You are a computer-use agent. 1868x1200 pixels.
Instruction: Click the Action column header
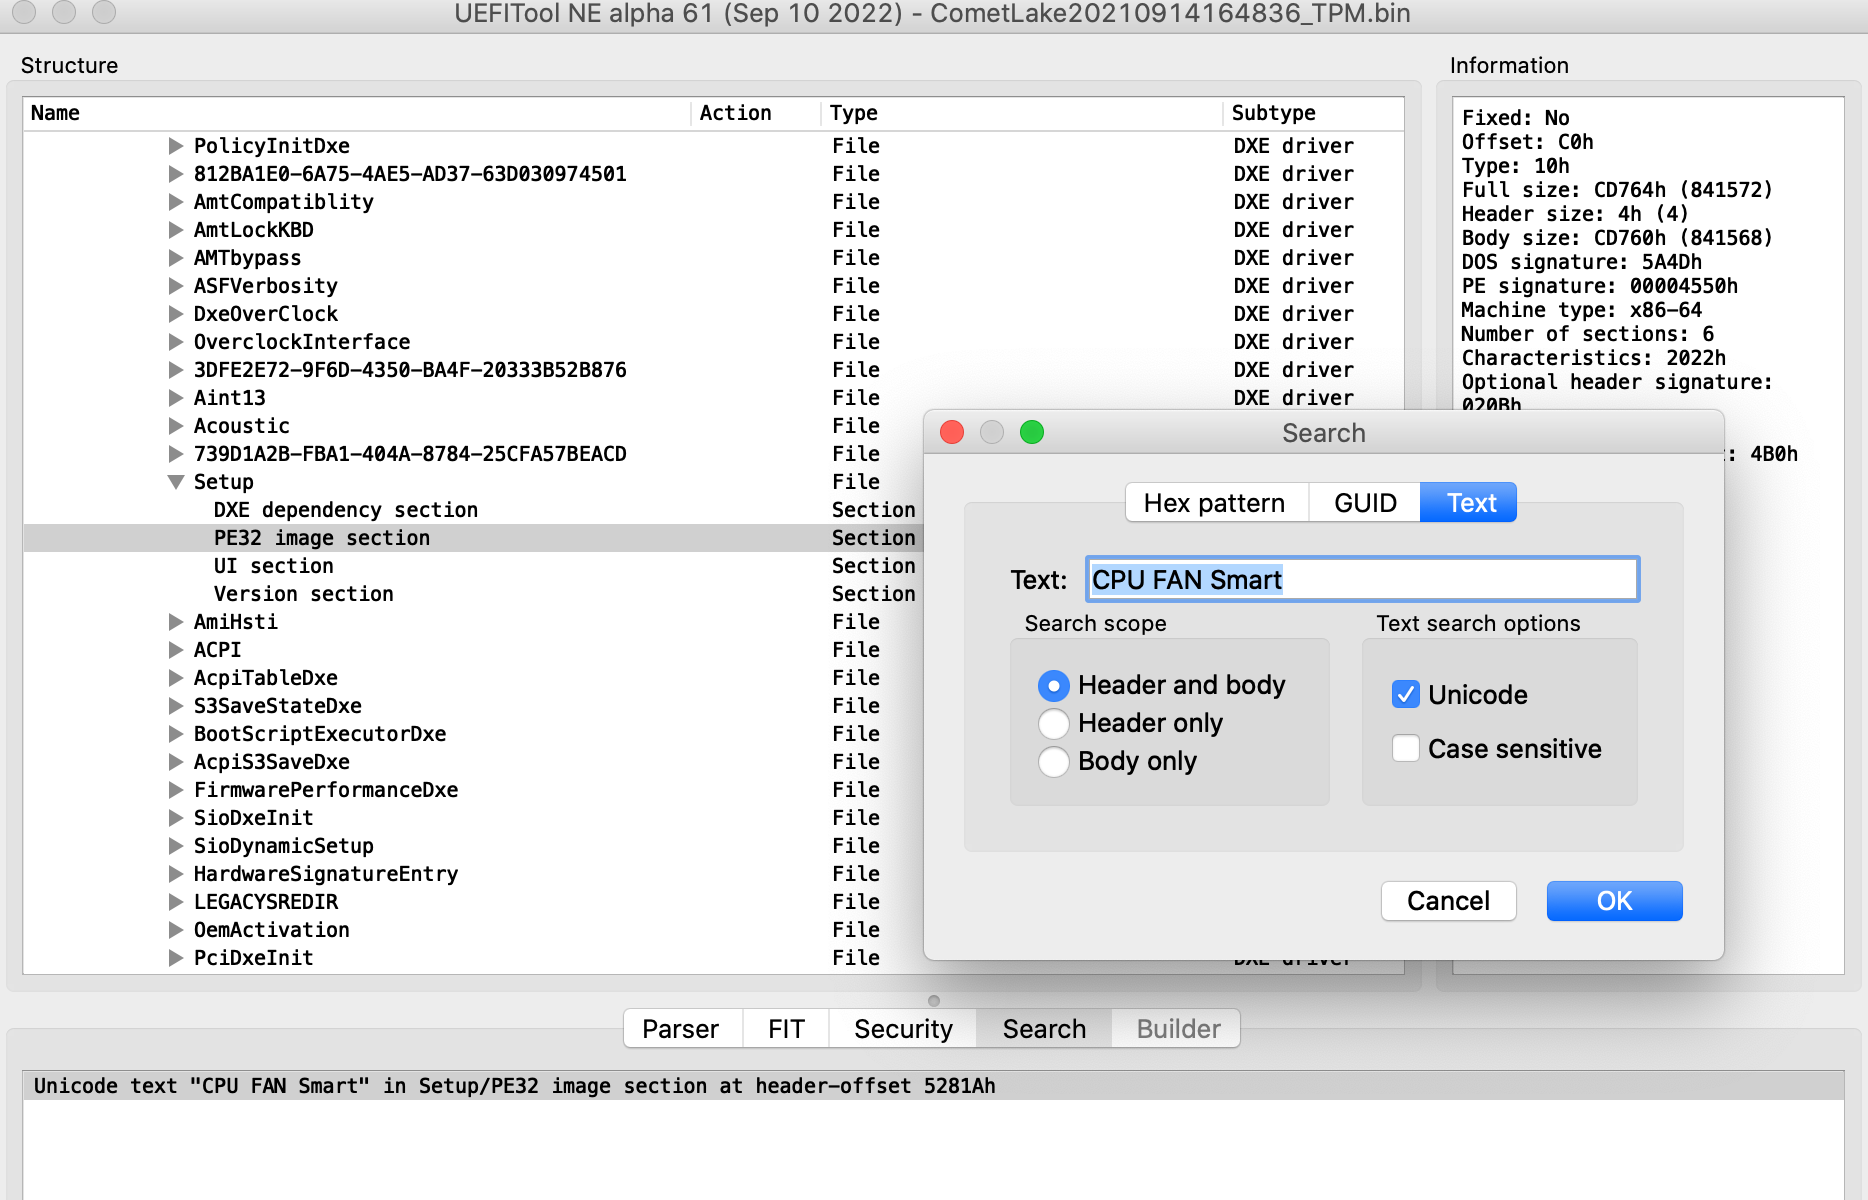pyautogui.click(x=756, y=113)
